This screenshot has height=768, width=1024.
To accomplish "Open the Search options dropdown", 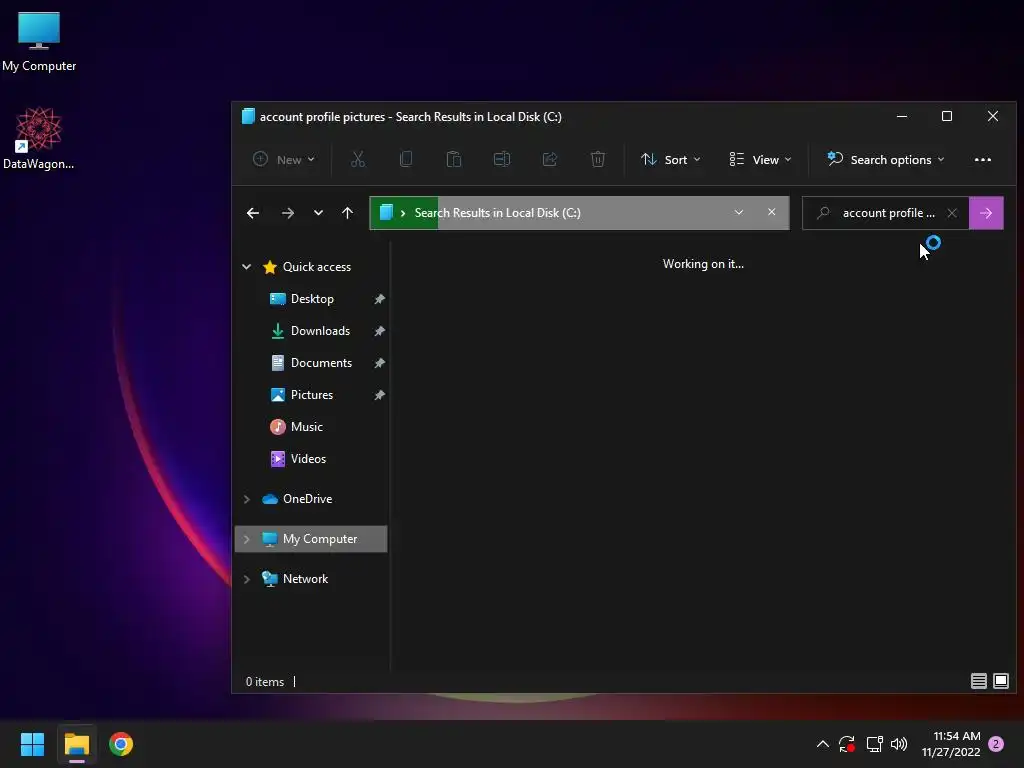I will (x=886, y=159).
